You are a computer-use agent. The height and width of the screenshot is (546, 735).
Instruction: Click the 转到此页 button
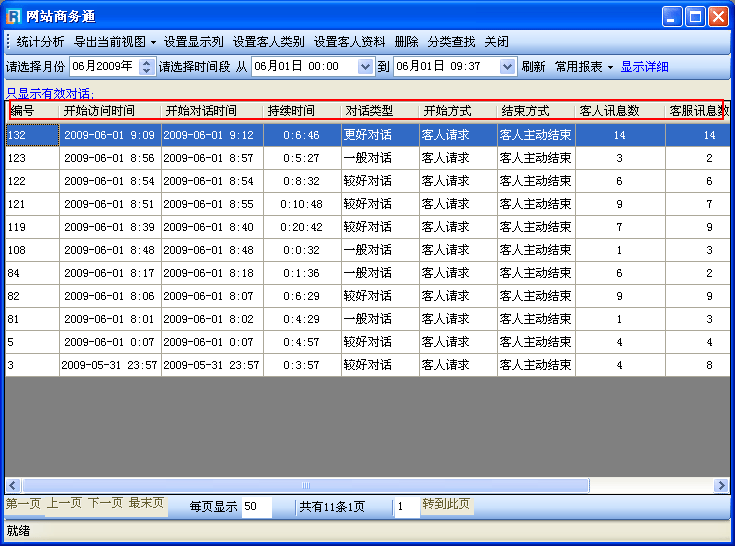coord(446,505)
